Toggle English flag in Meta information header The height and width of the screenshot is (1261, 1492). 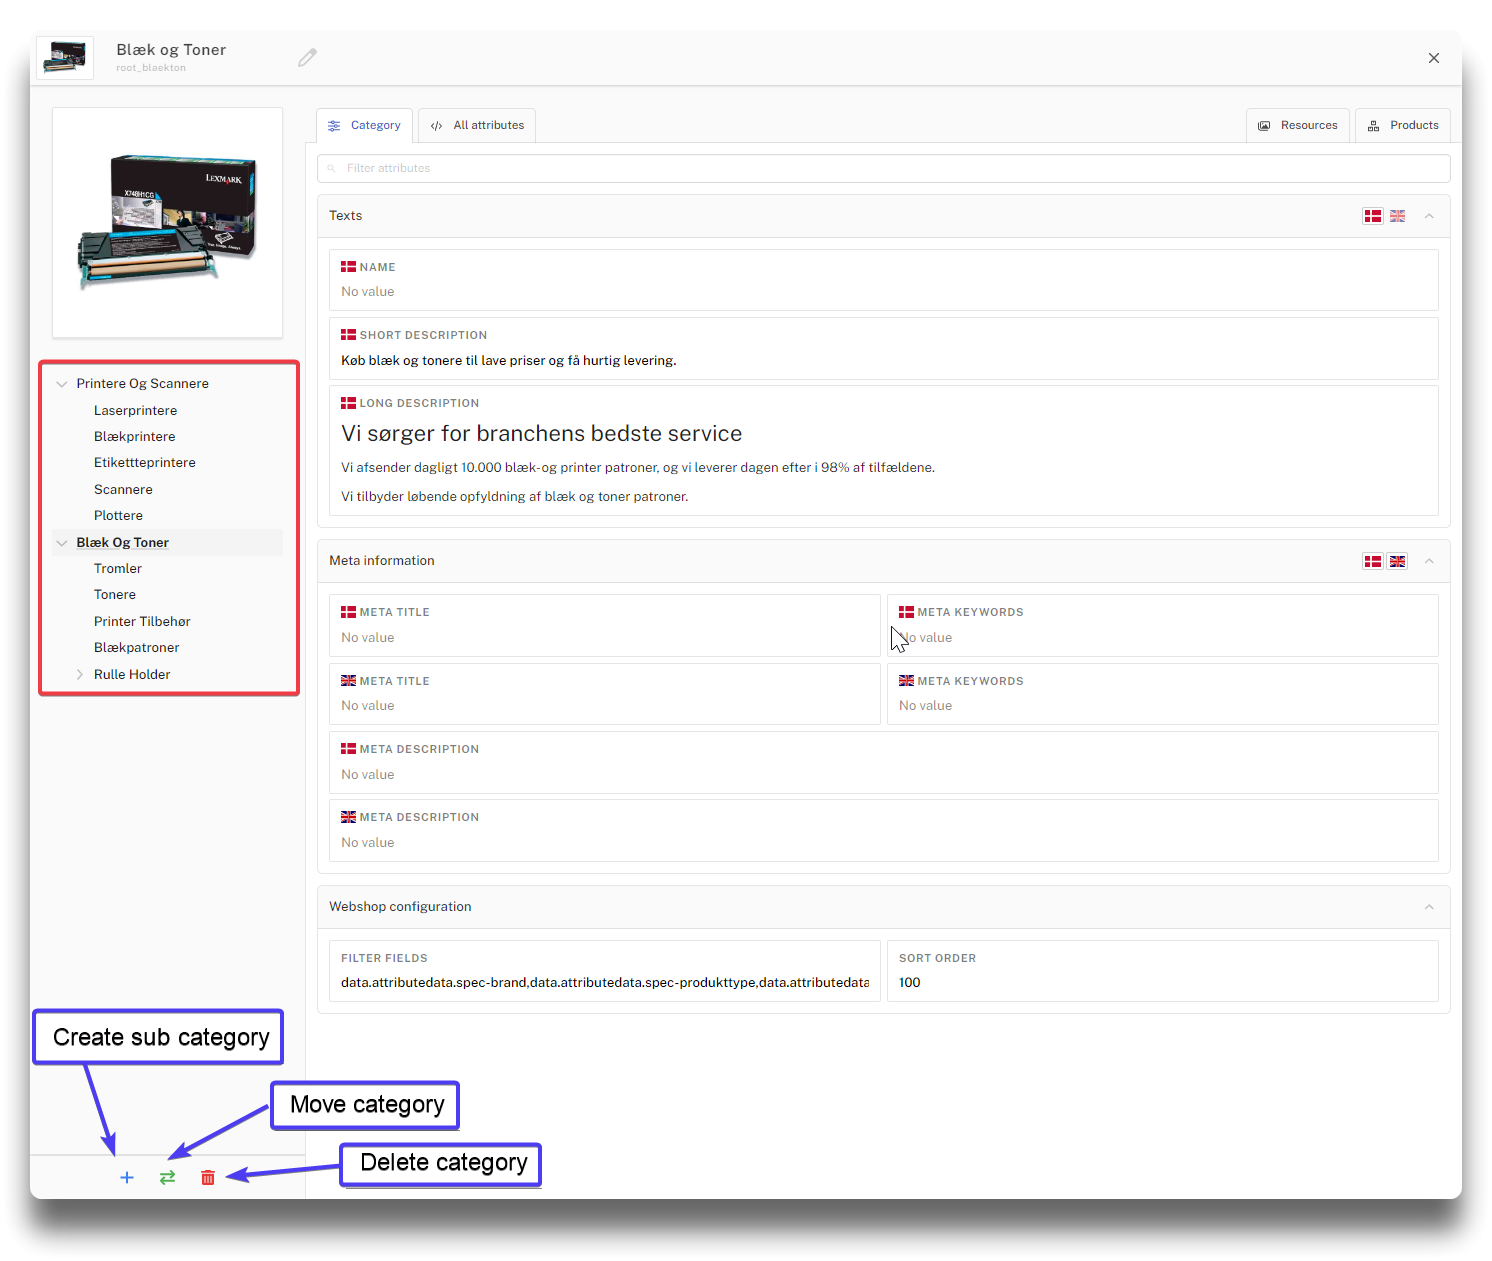tap(1397, 561)
